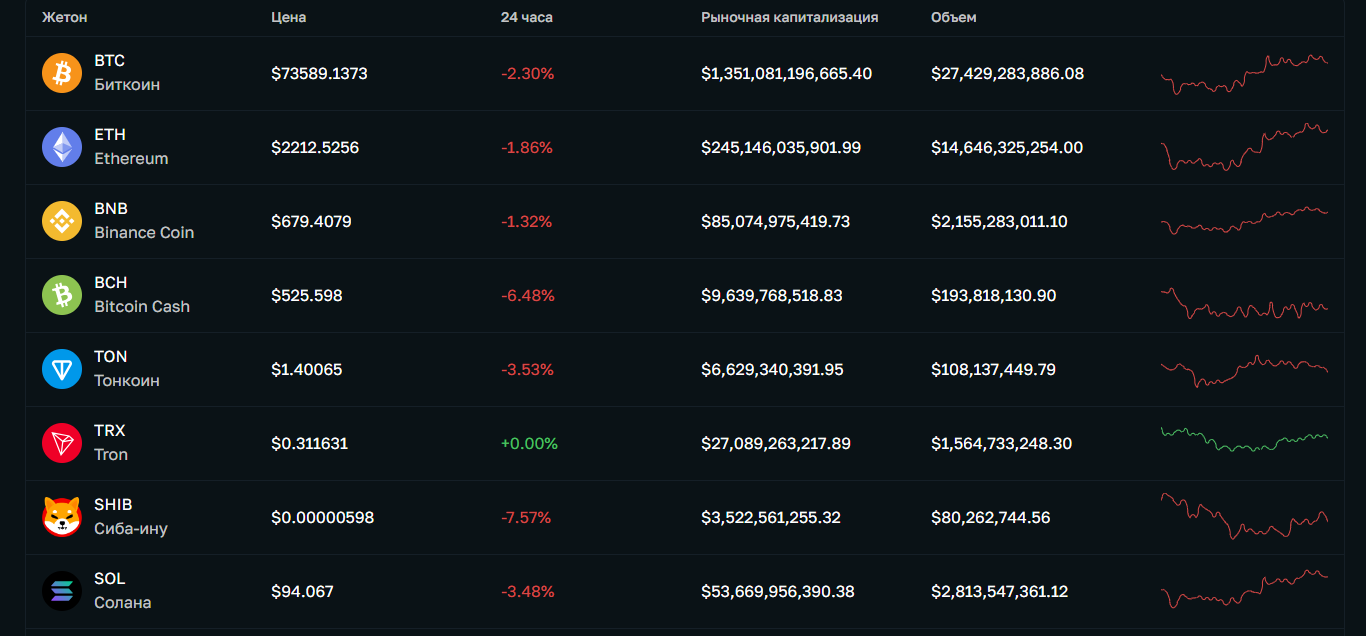
Task: Click the SHIB price $0.00000598
Action: point(323,516)
